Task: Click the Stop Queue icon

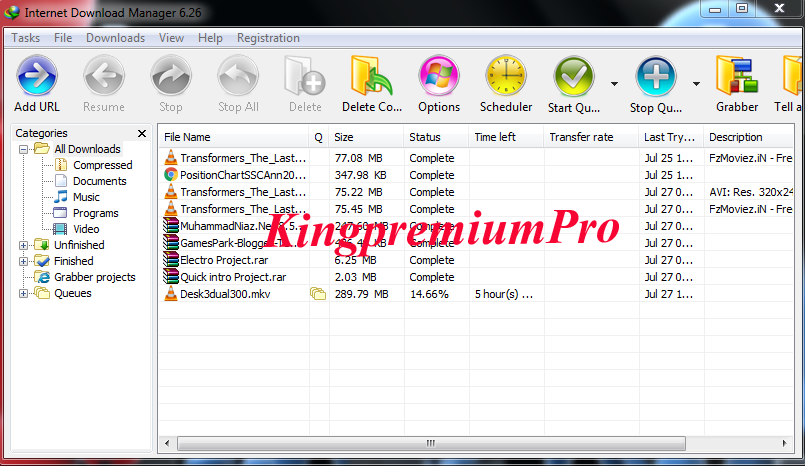Action: coord(656,76)
